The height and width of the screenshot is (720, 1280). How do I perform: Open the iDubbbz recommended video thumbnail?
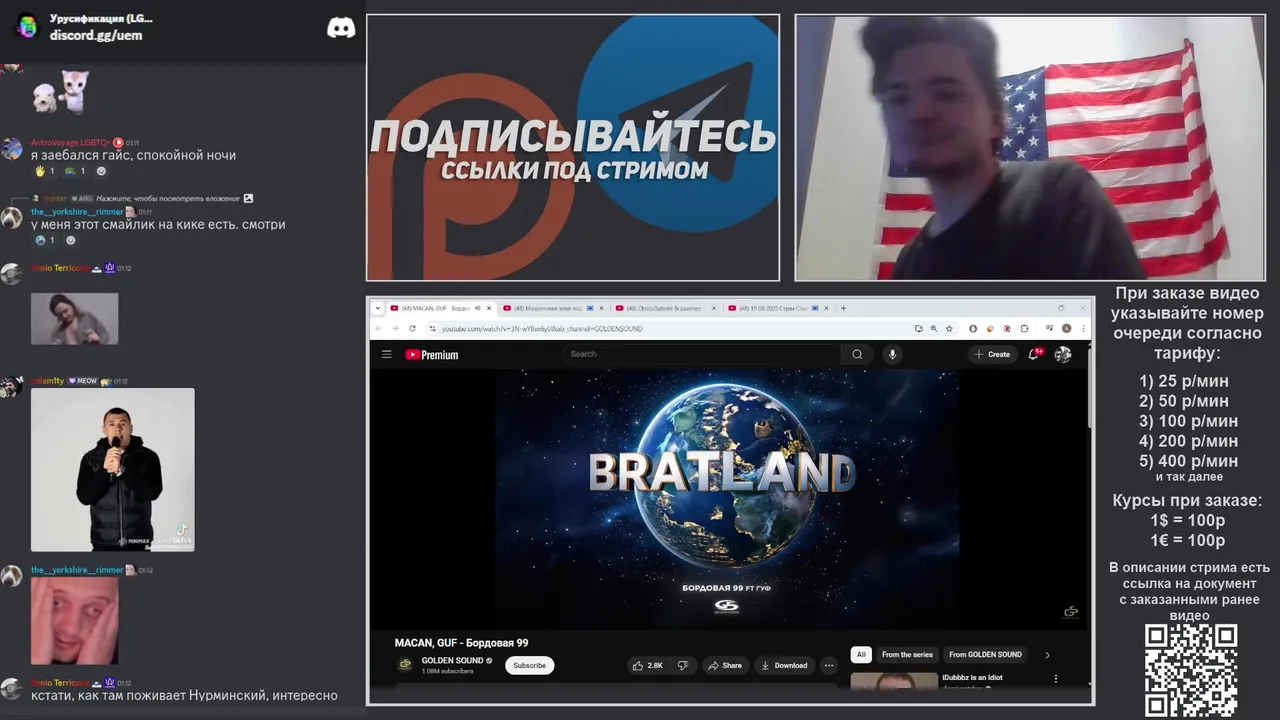point(893,681)
